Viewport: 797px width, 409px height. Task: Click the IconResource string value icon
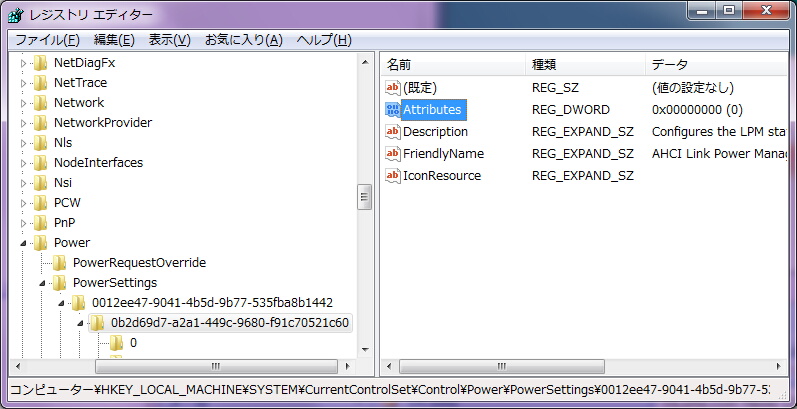click(393, 176)
